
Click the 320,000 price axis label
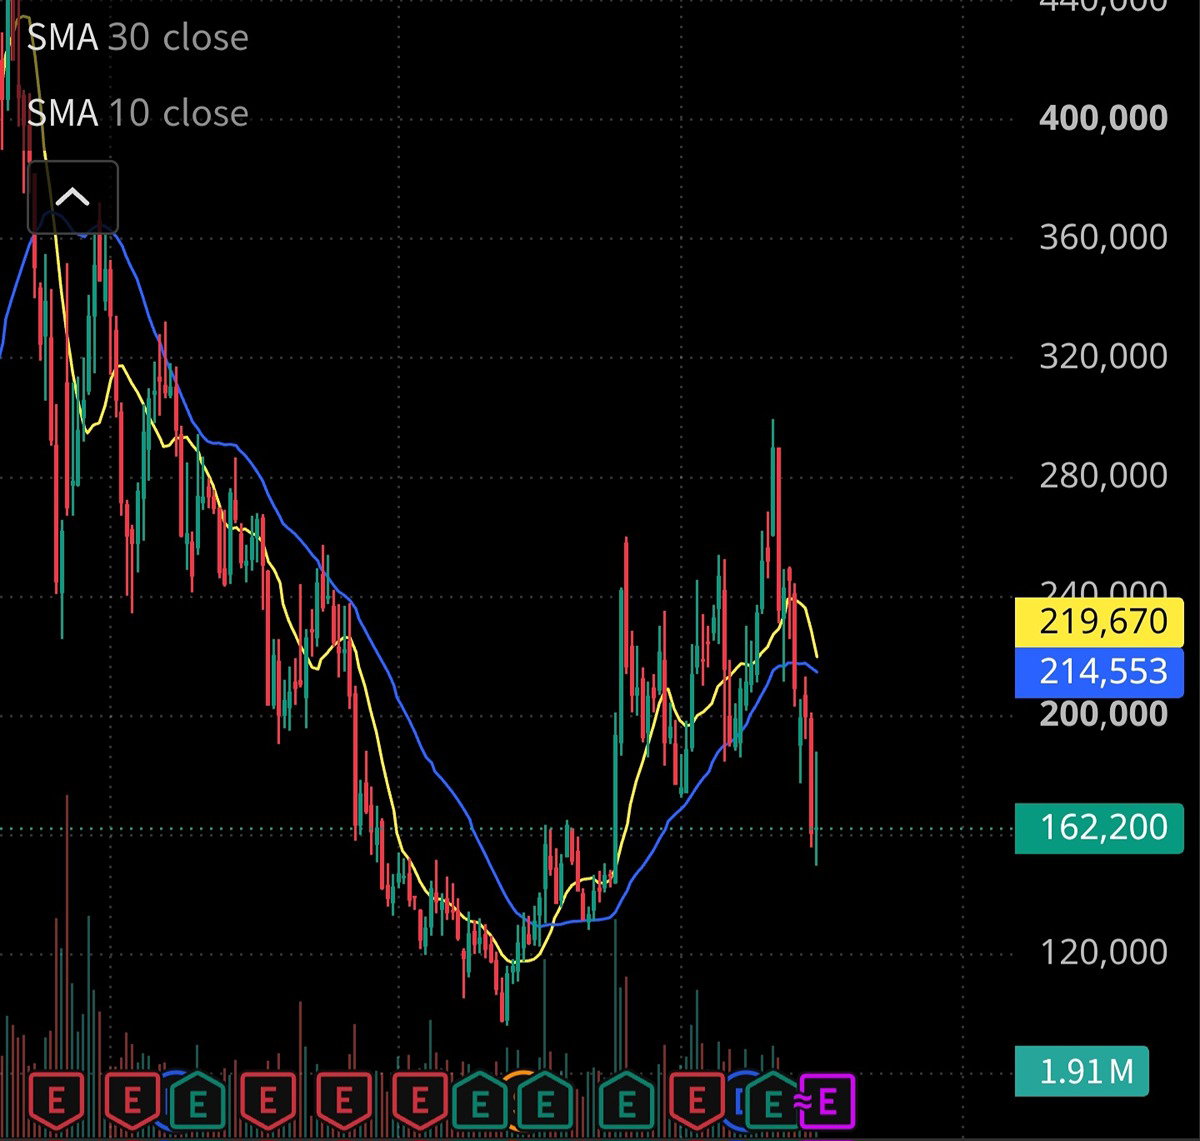click(1103, 356)
